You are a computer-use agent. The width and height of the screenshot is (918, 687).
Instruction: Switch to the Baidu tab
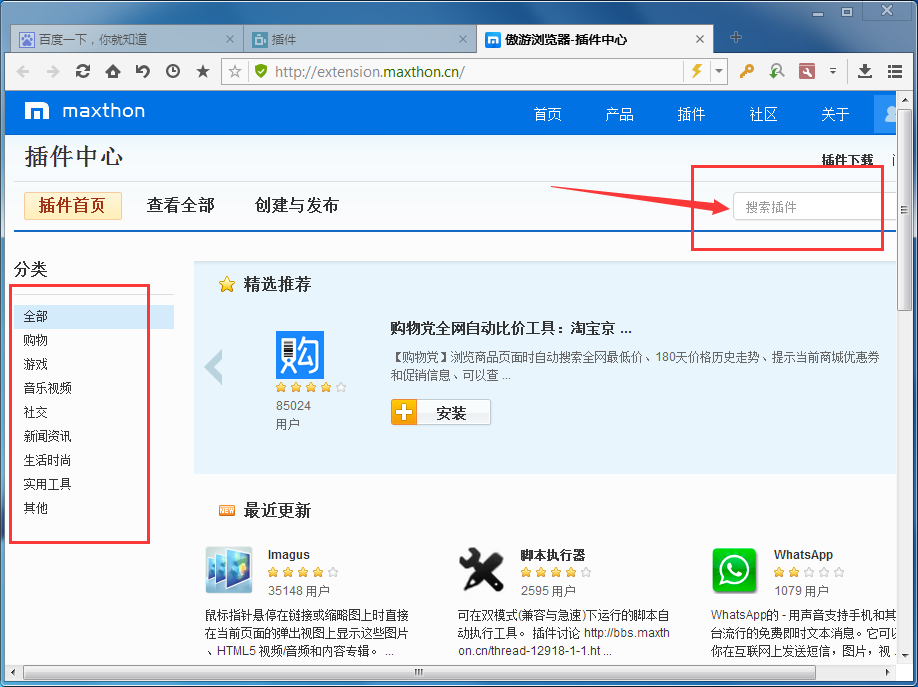tap(126, 39)
